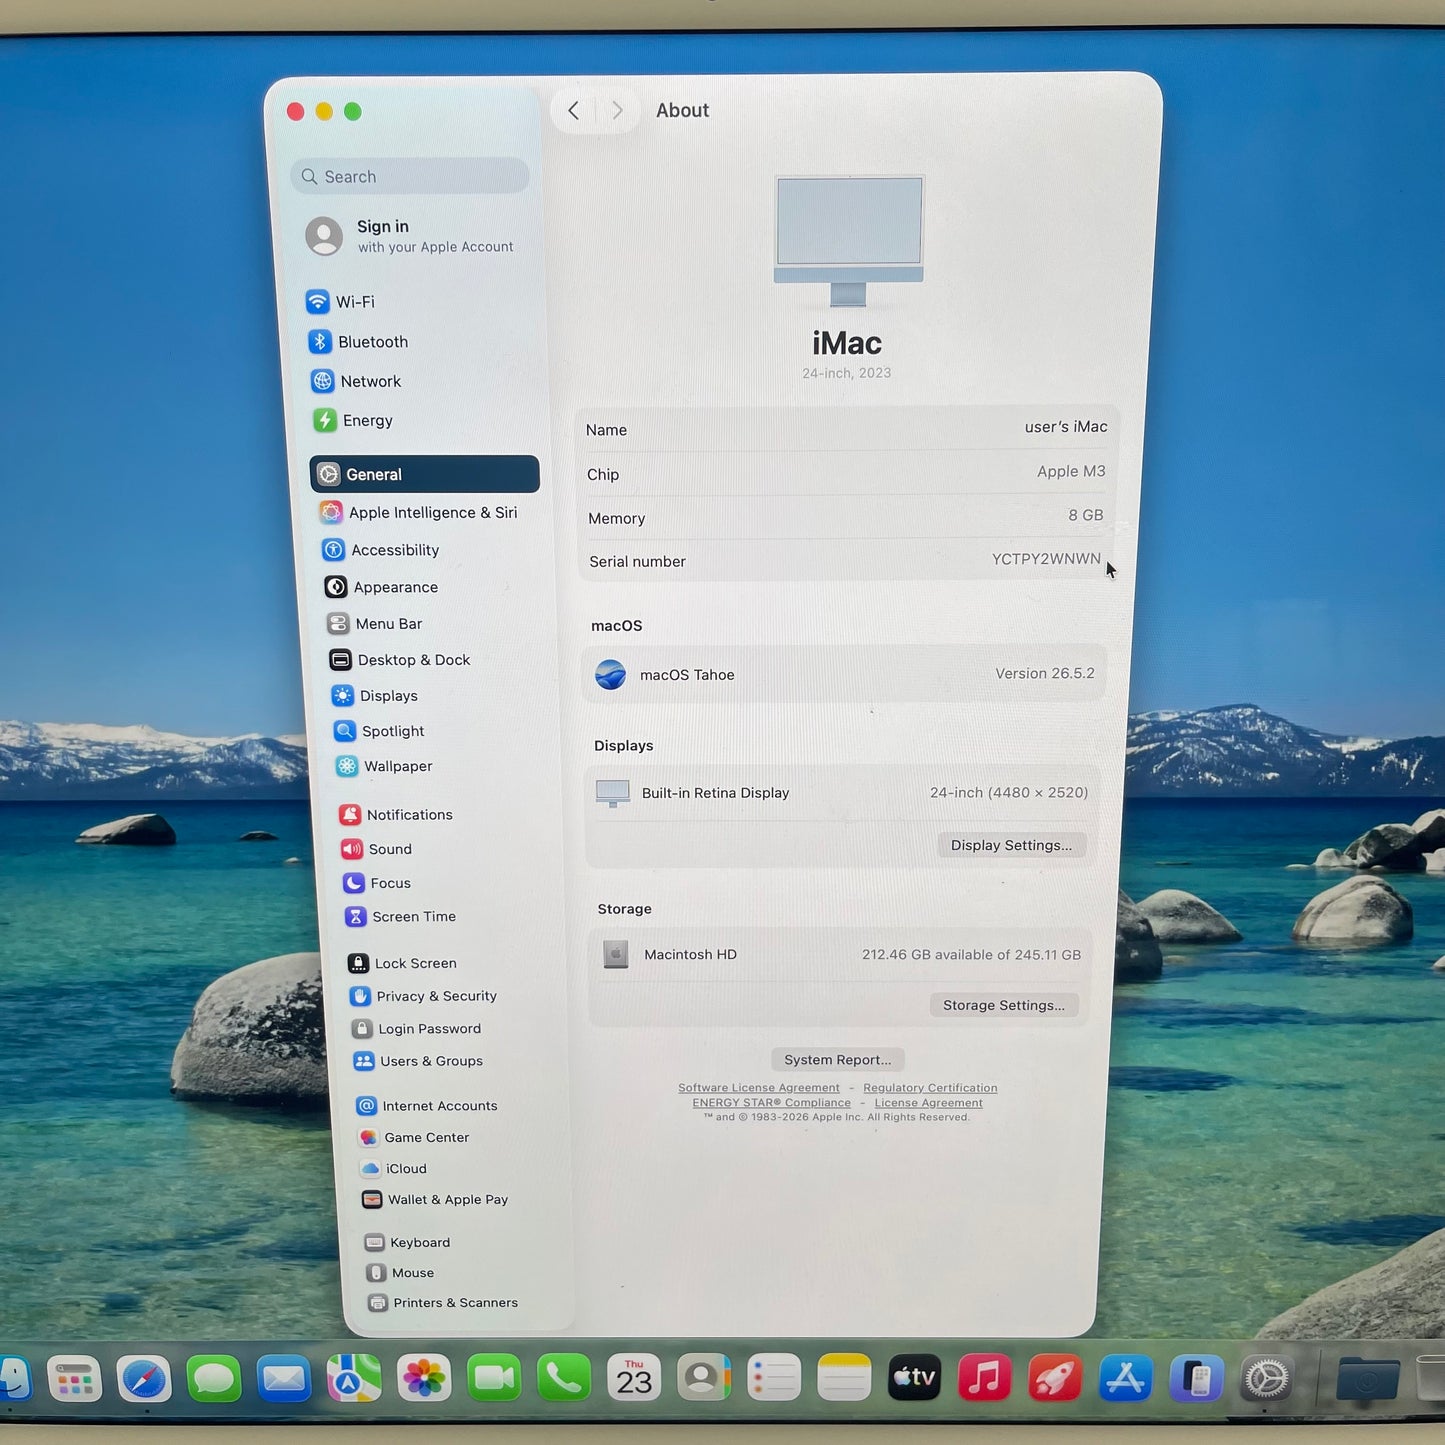Open Notes from the Dock
The height and width of the screenshot is (1445, 1445).
click(844, 1380)
